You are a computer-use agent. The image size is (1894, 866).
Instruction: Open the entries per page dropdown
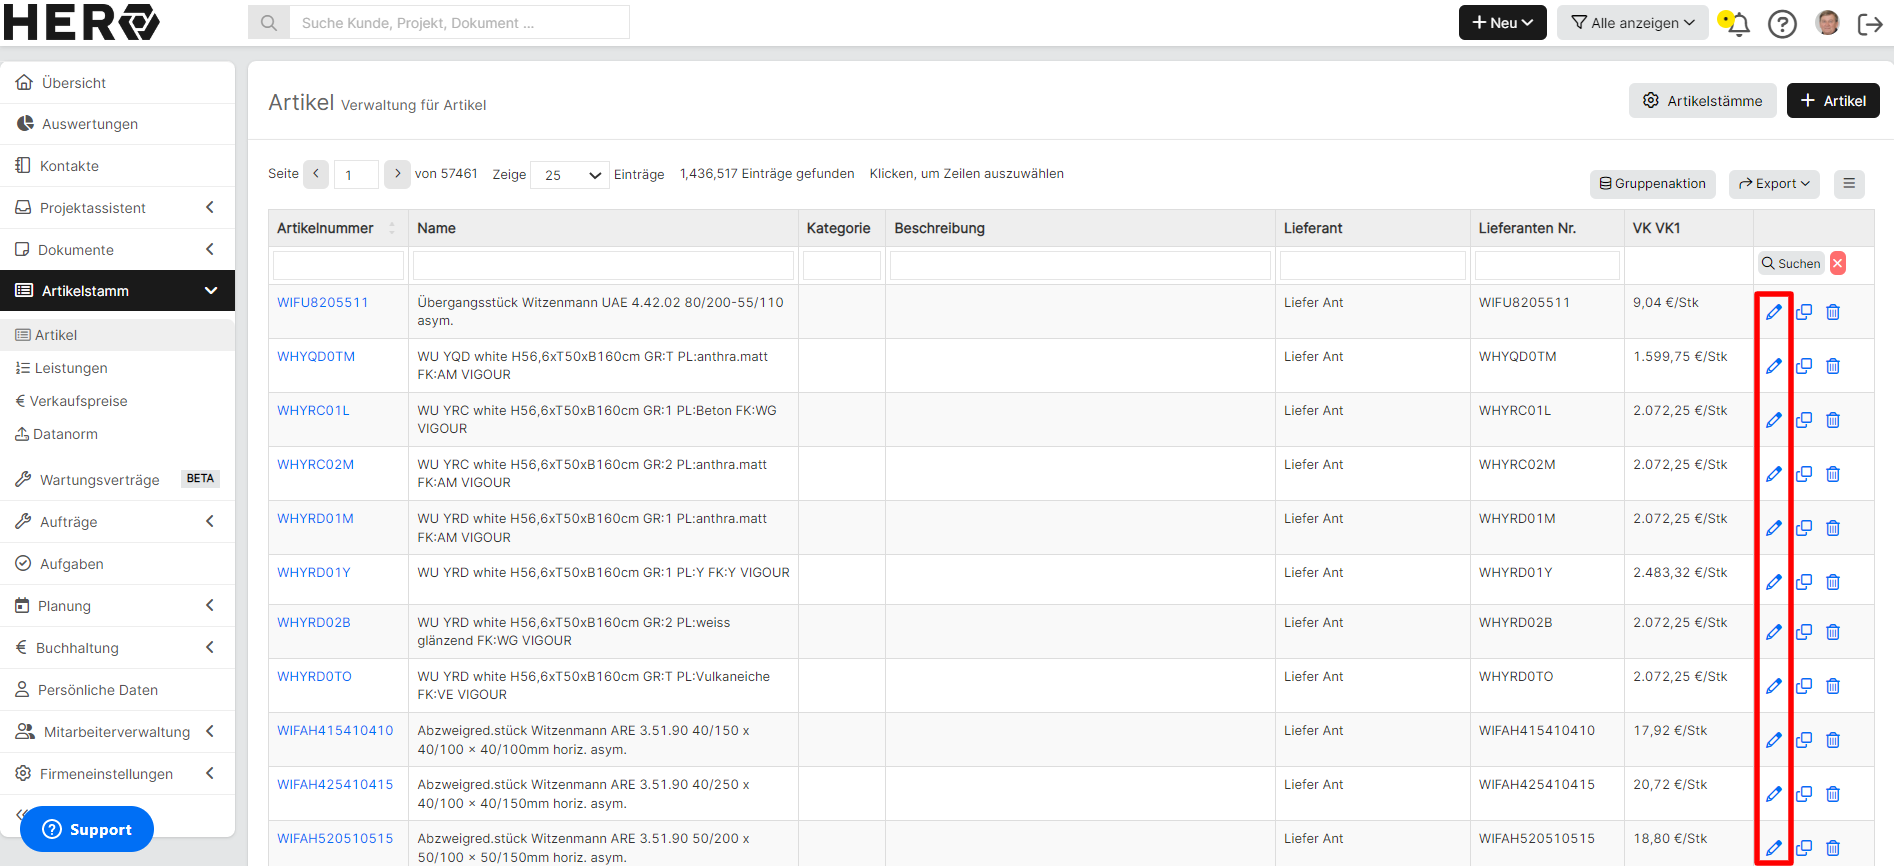(570, 175)
